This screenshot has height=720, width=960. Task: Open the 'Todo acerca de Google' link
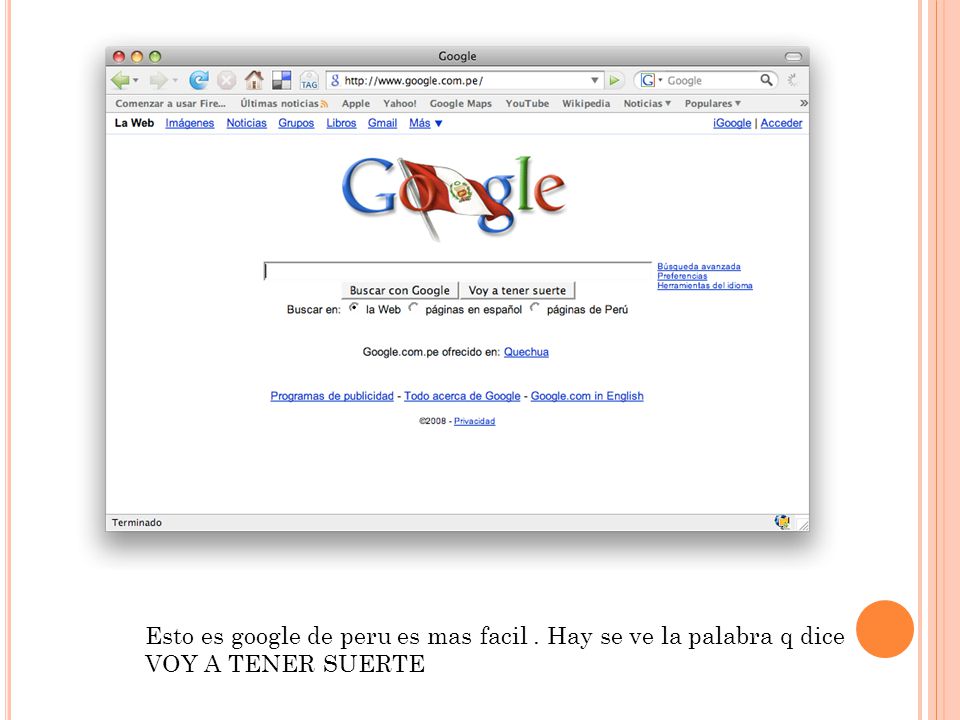pyautogui.click(x=462, y=396)
